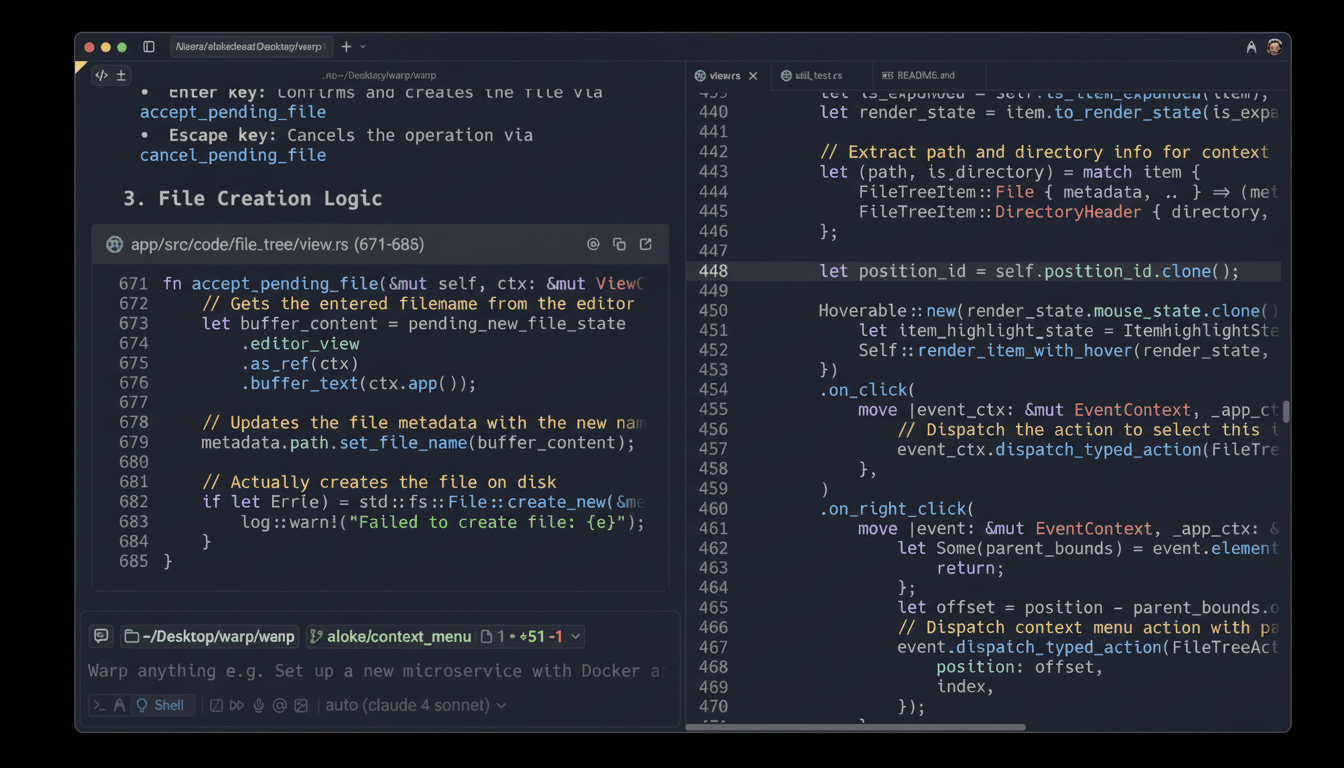Toggle the planning checkbox icon in the prompt bar

point(215,705)
